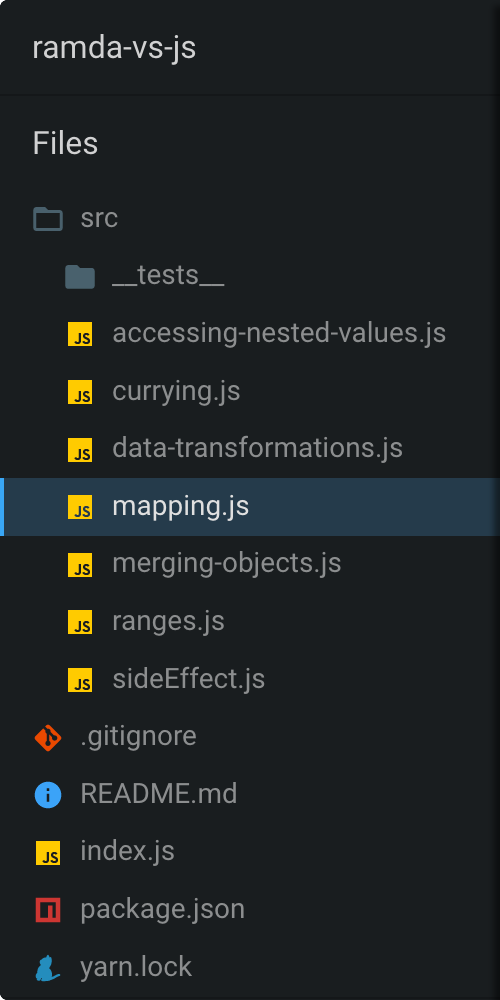
Task: Expand the __tests__ folder icon
Action: [x=80, y=277]
